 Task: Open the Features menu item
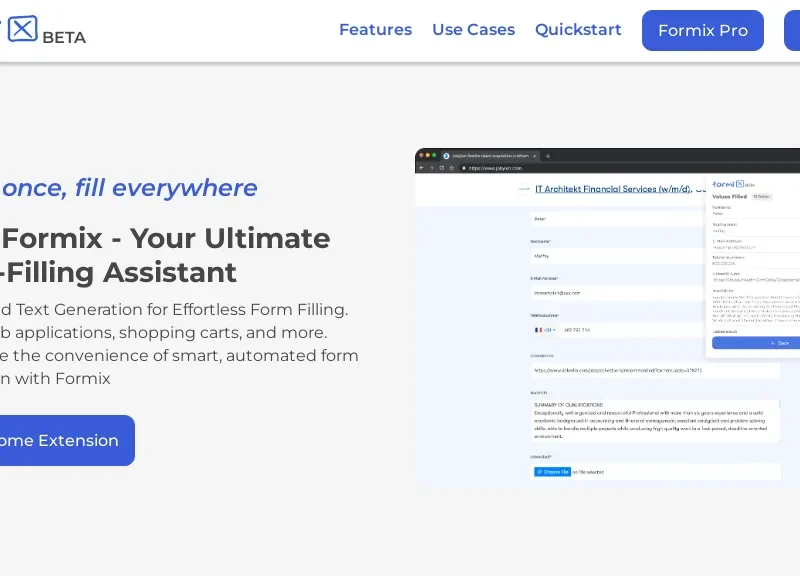click(x=375, y=30)
